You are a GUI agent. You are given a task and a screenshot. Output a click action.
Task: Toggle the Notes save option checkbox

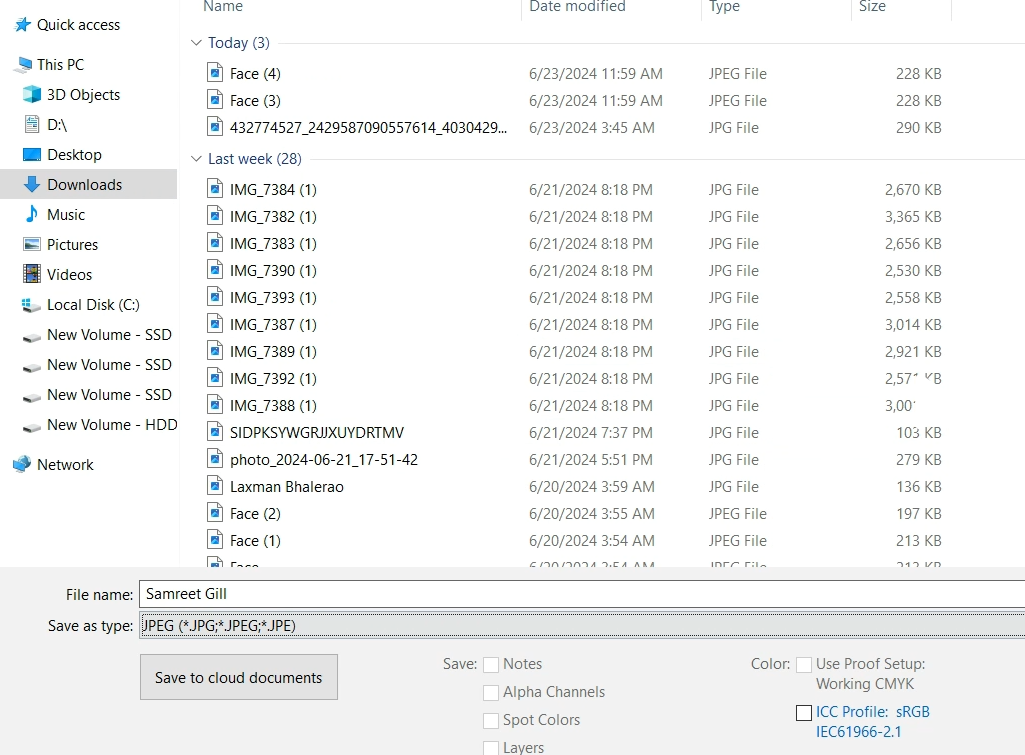tap(491, 665)
